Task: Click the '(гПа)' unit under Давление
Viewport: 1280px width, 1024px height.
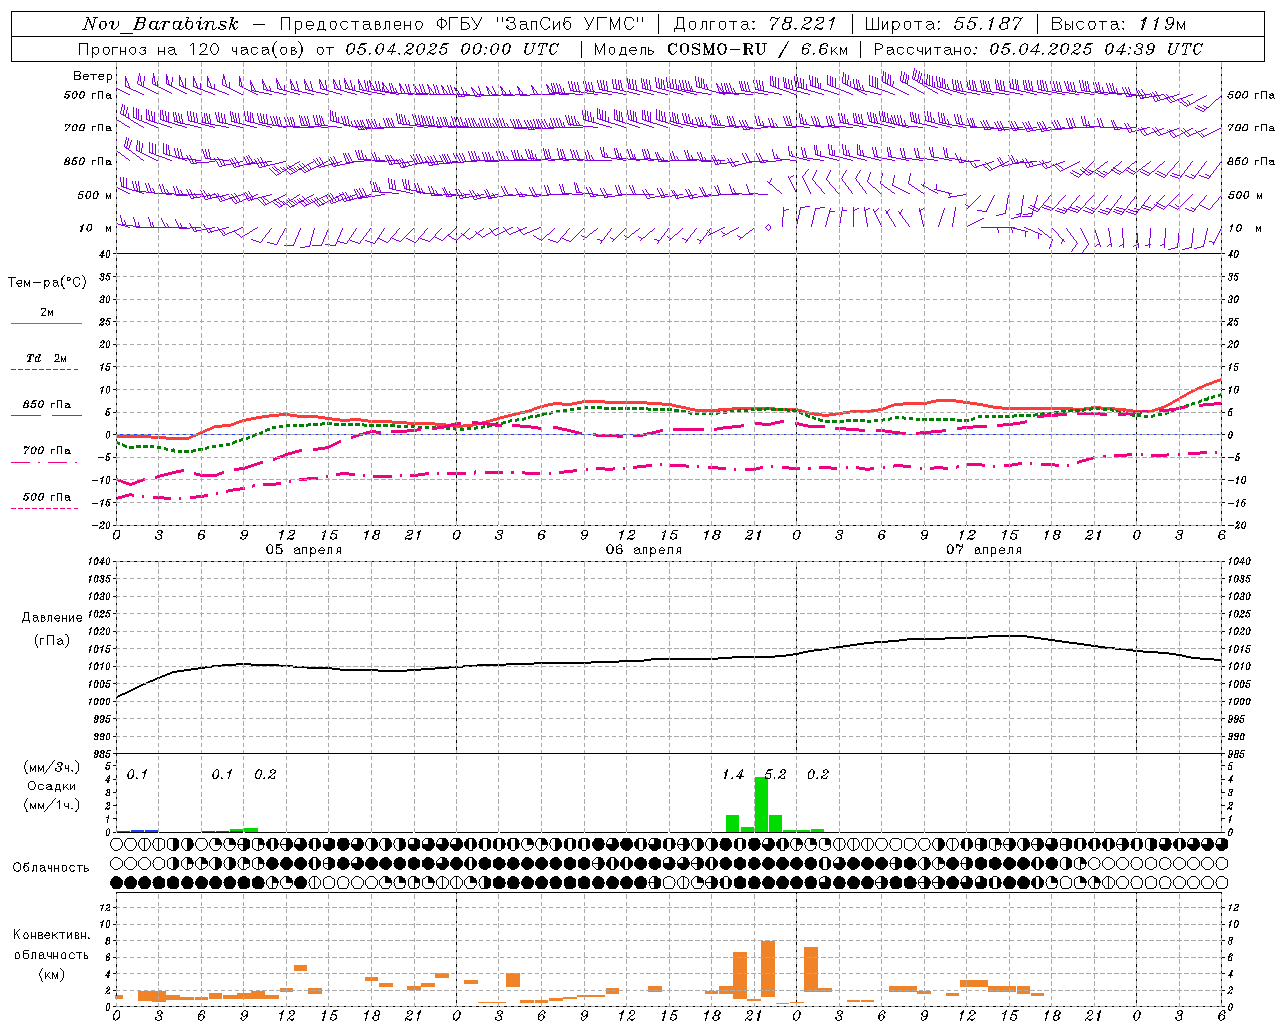Action: point(52,641)
